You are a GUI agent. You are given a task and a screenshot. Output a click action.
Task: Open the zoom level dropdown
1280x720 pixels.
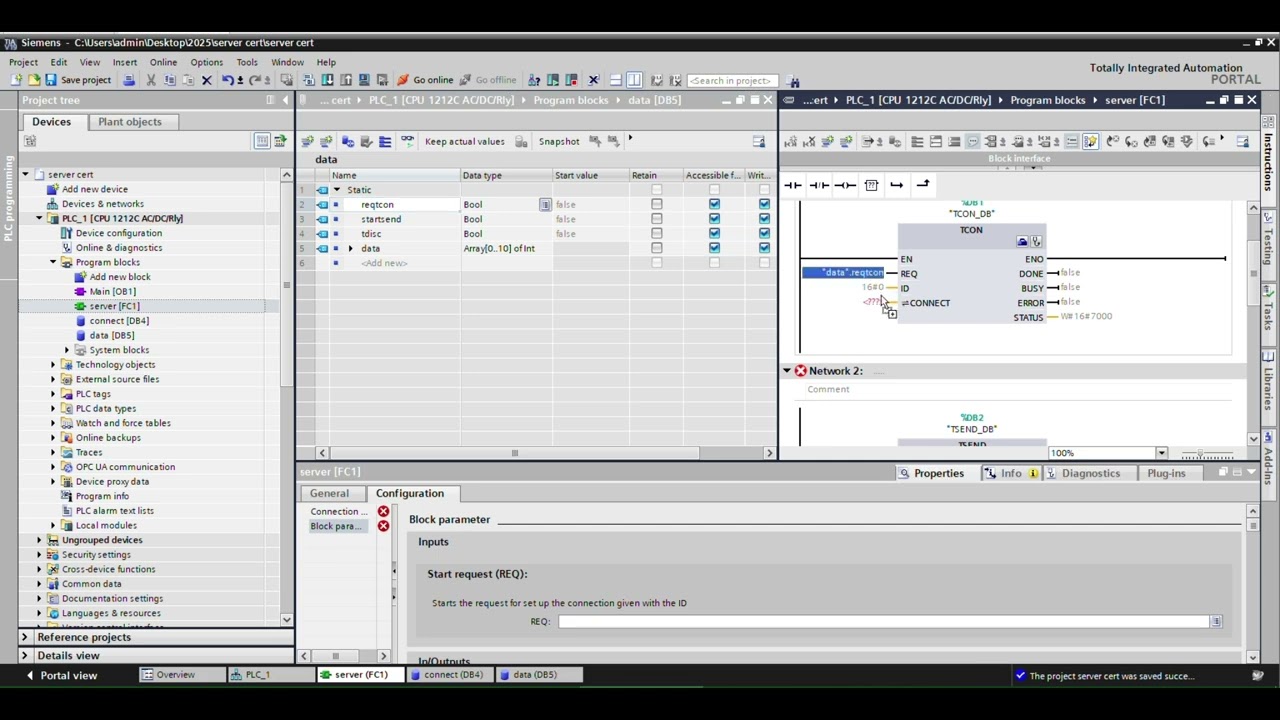(1161, 453)
